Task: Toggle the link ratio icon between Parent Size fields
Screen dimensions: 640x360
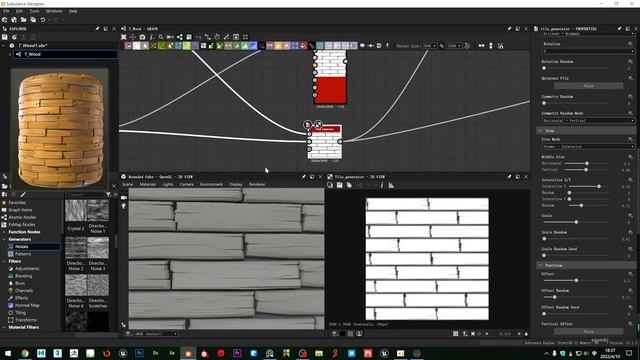Action: point(442,46)
